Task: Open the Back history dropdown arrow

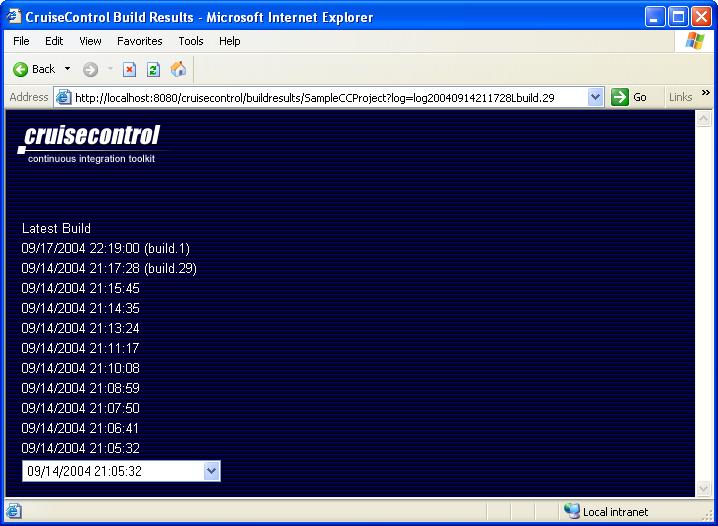Action: (67, 69)
